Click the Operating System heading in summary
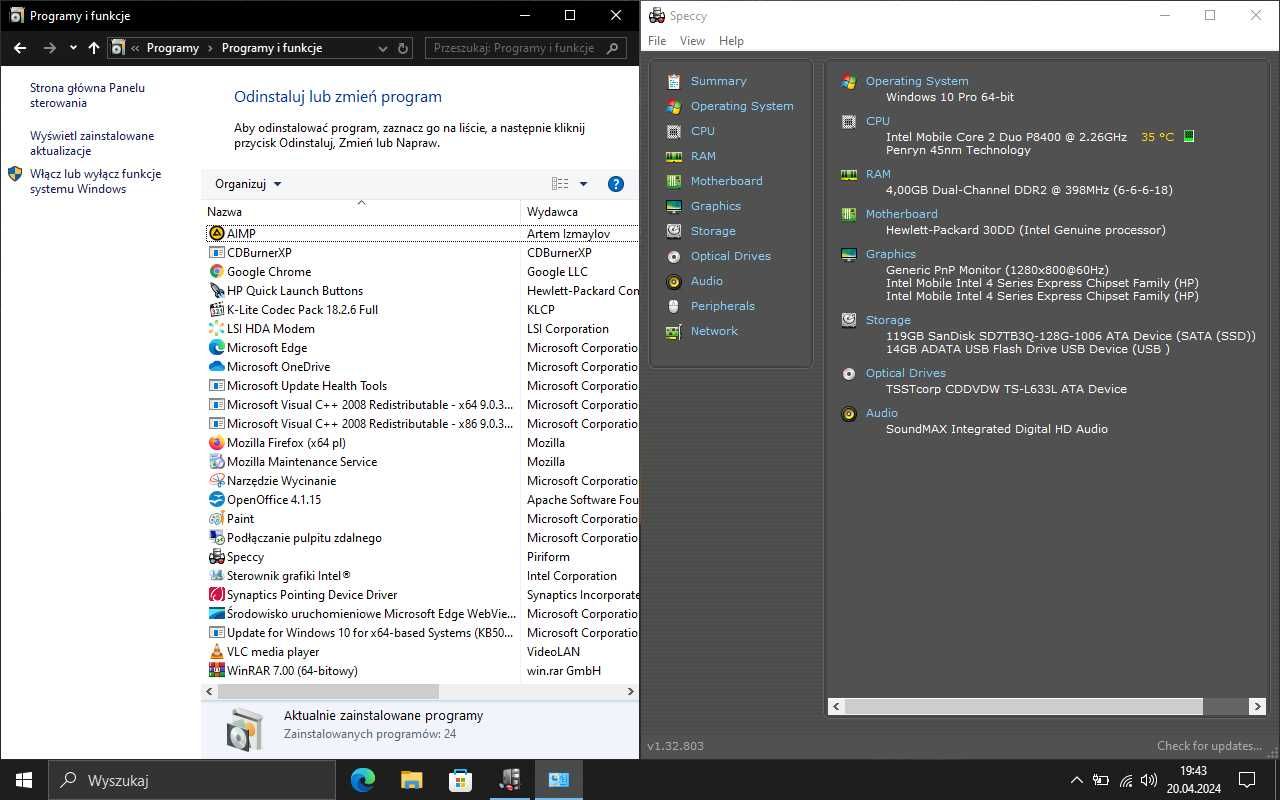This screenshot has width=1280, height=800. click(917, 81)
